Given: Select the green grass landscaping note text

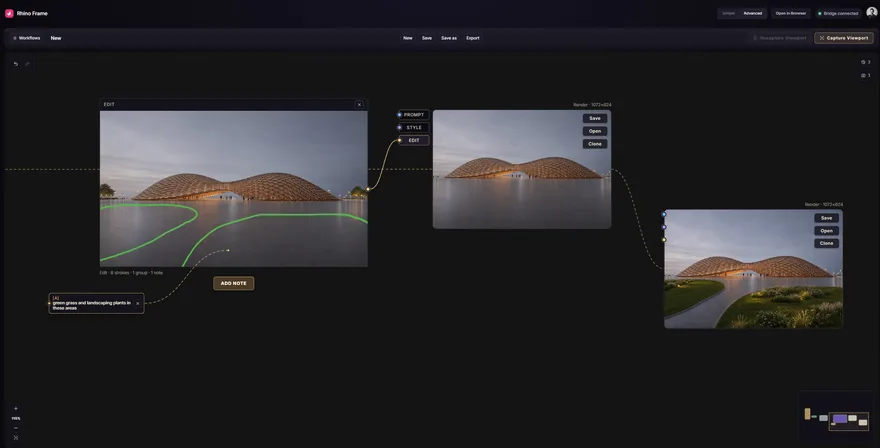Looking at the screenshot, I should [91, 305].
